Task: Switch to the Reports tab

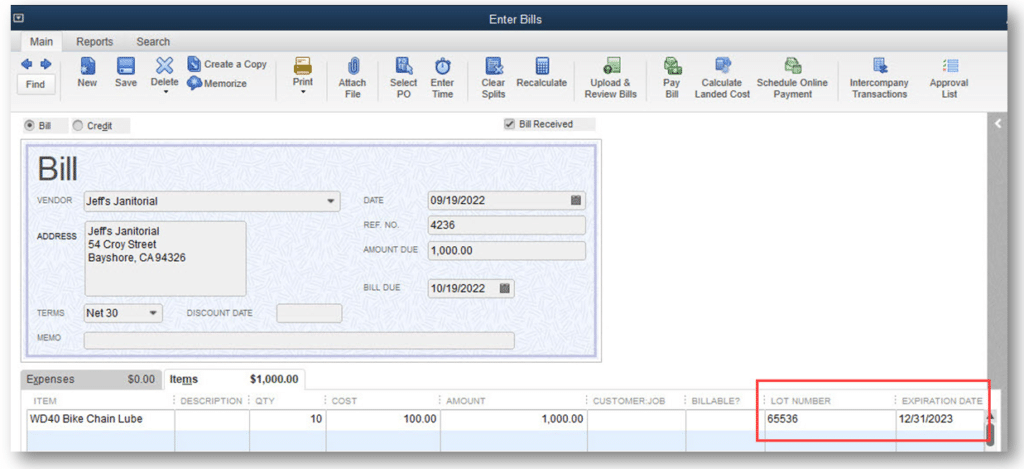Action: pyautogui.click(x=95, y=42)
